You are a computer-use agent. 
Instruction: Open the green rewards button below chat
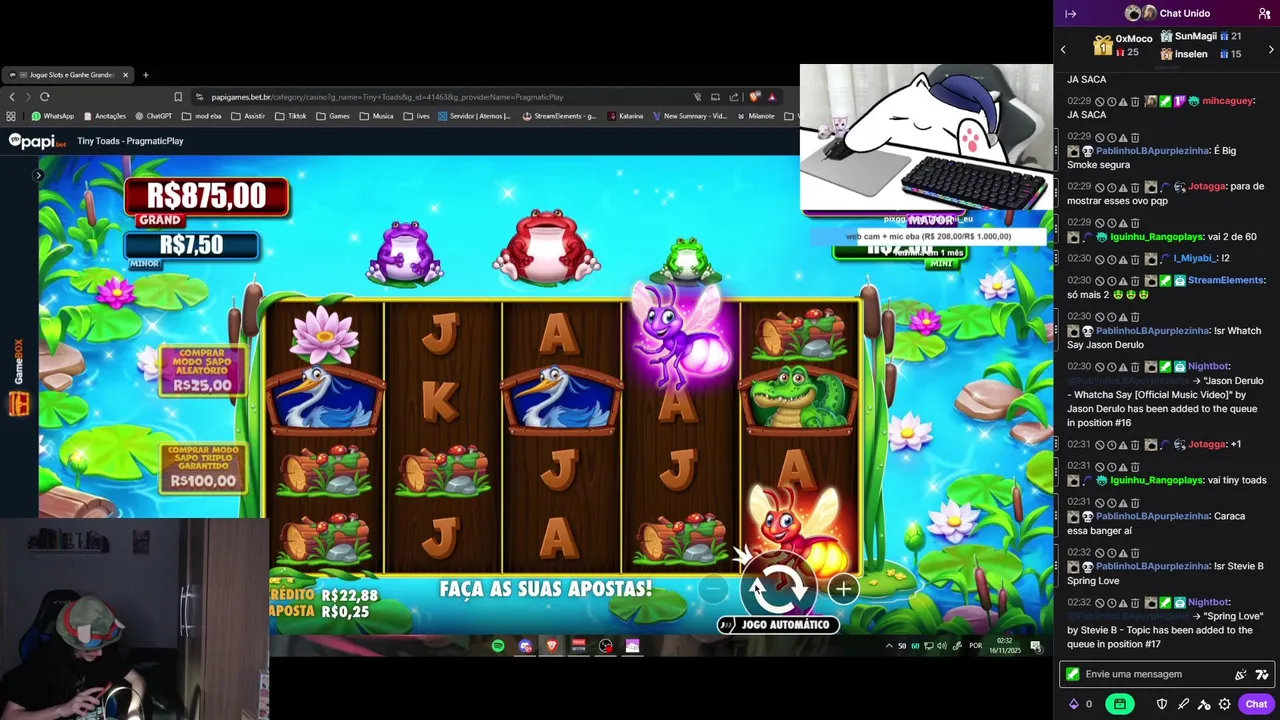point(1119,704)
